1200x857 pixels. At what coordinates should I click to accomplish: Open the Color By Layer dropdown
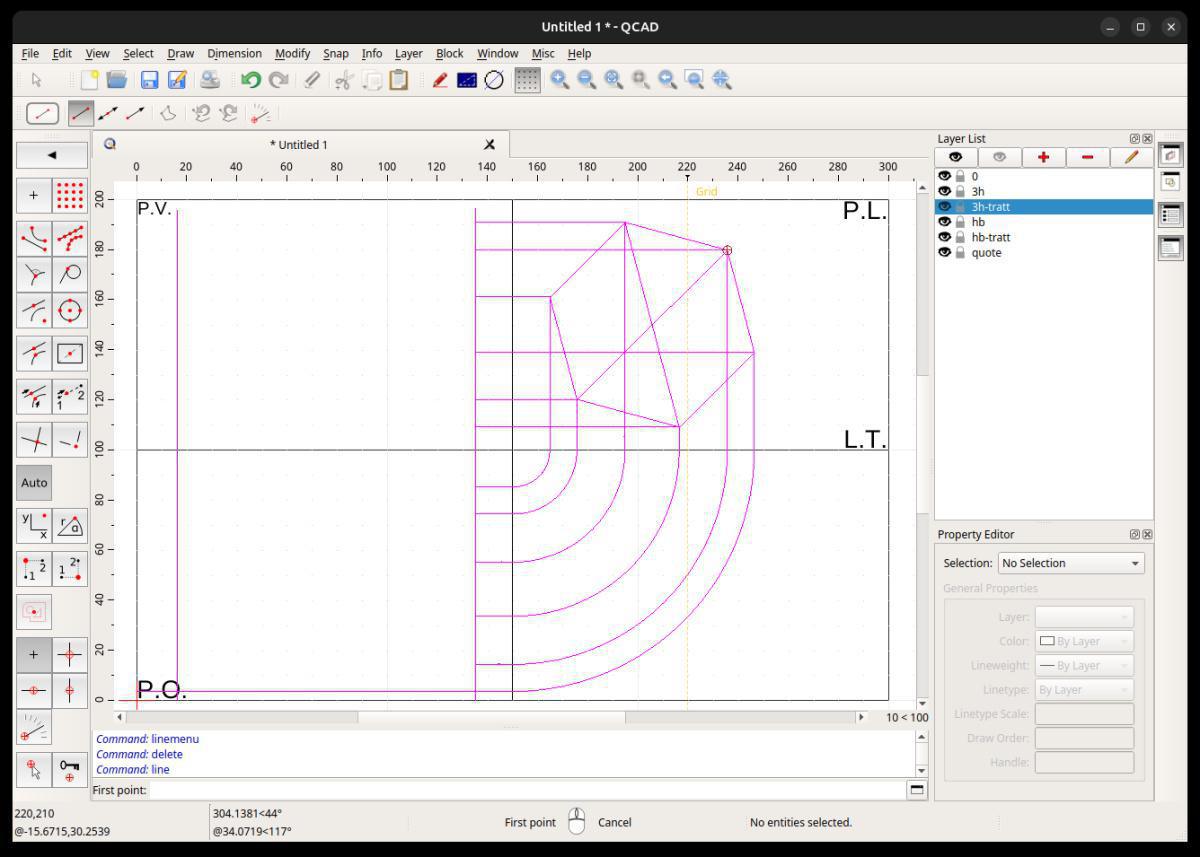pos(1084,641)
